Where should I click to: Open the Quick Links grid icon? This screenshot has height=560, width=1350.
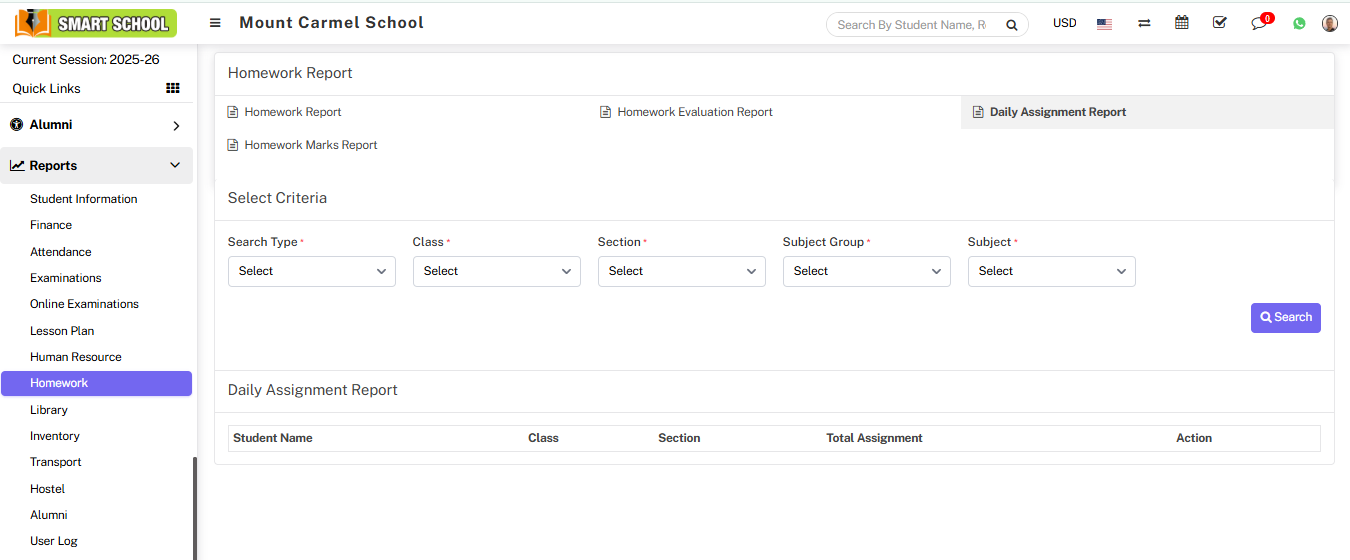point(172,89)
